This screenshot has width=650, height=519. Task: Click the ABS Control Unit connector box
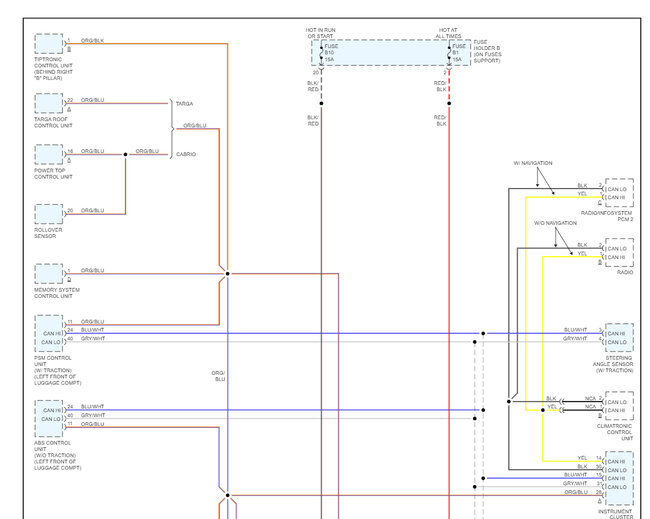(x=49, y=418)
